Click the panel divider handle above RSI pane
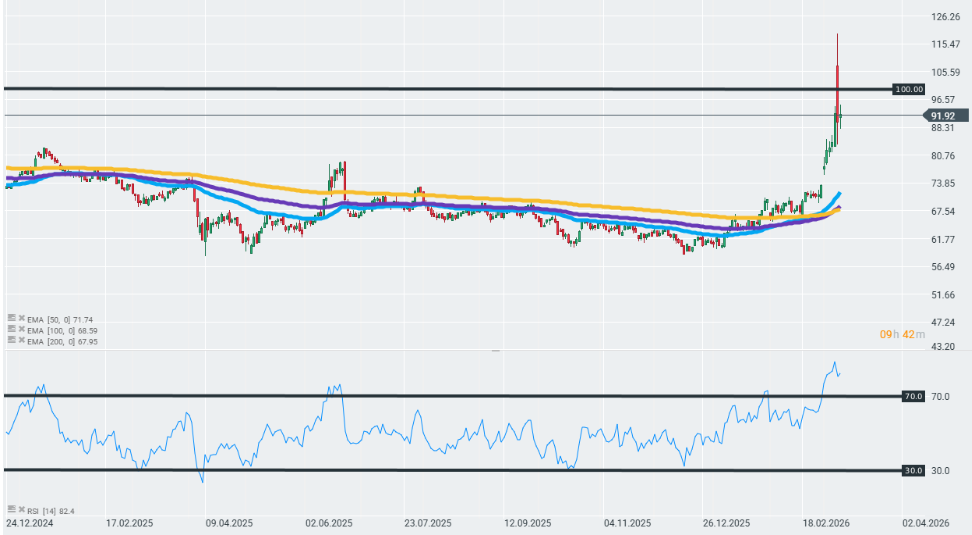 tap(496, 351)
